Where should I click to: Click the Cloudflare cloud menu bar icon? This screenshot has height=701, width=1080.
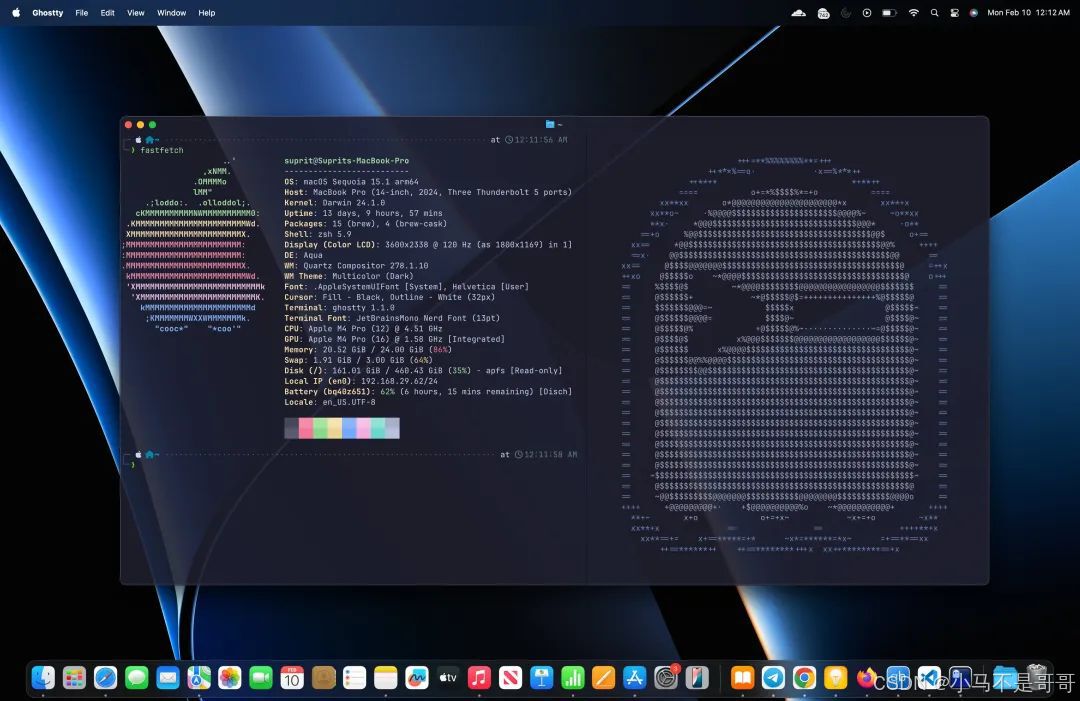tap(799, 12)
